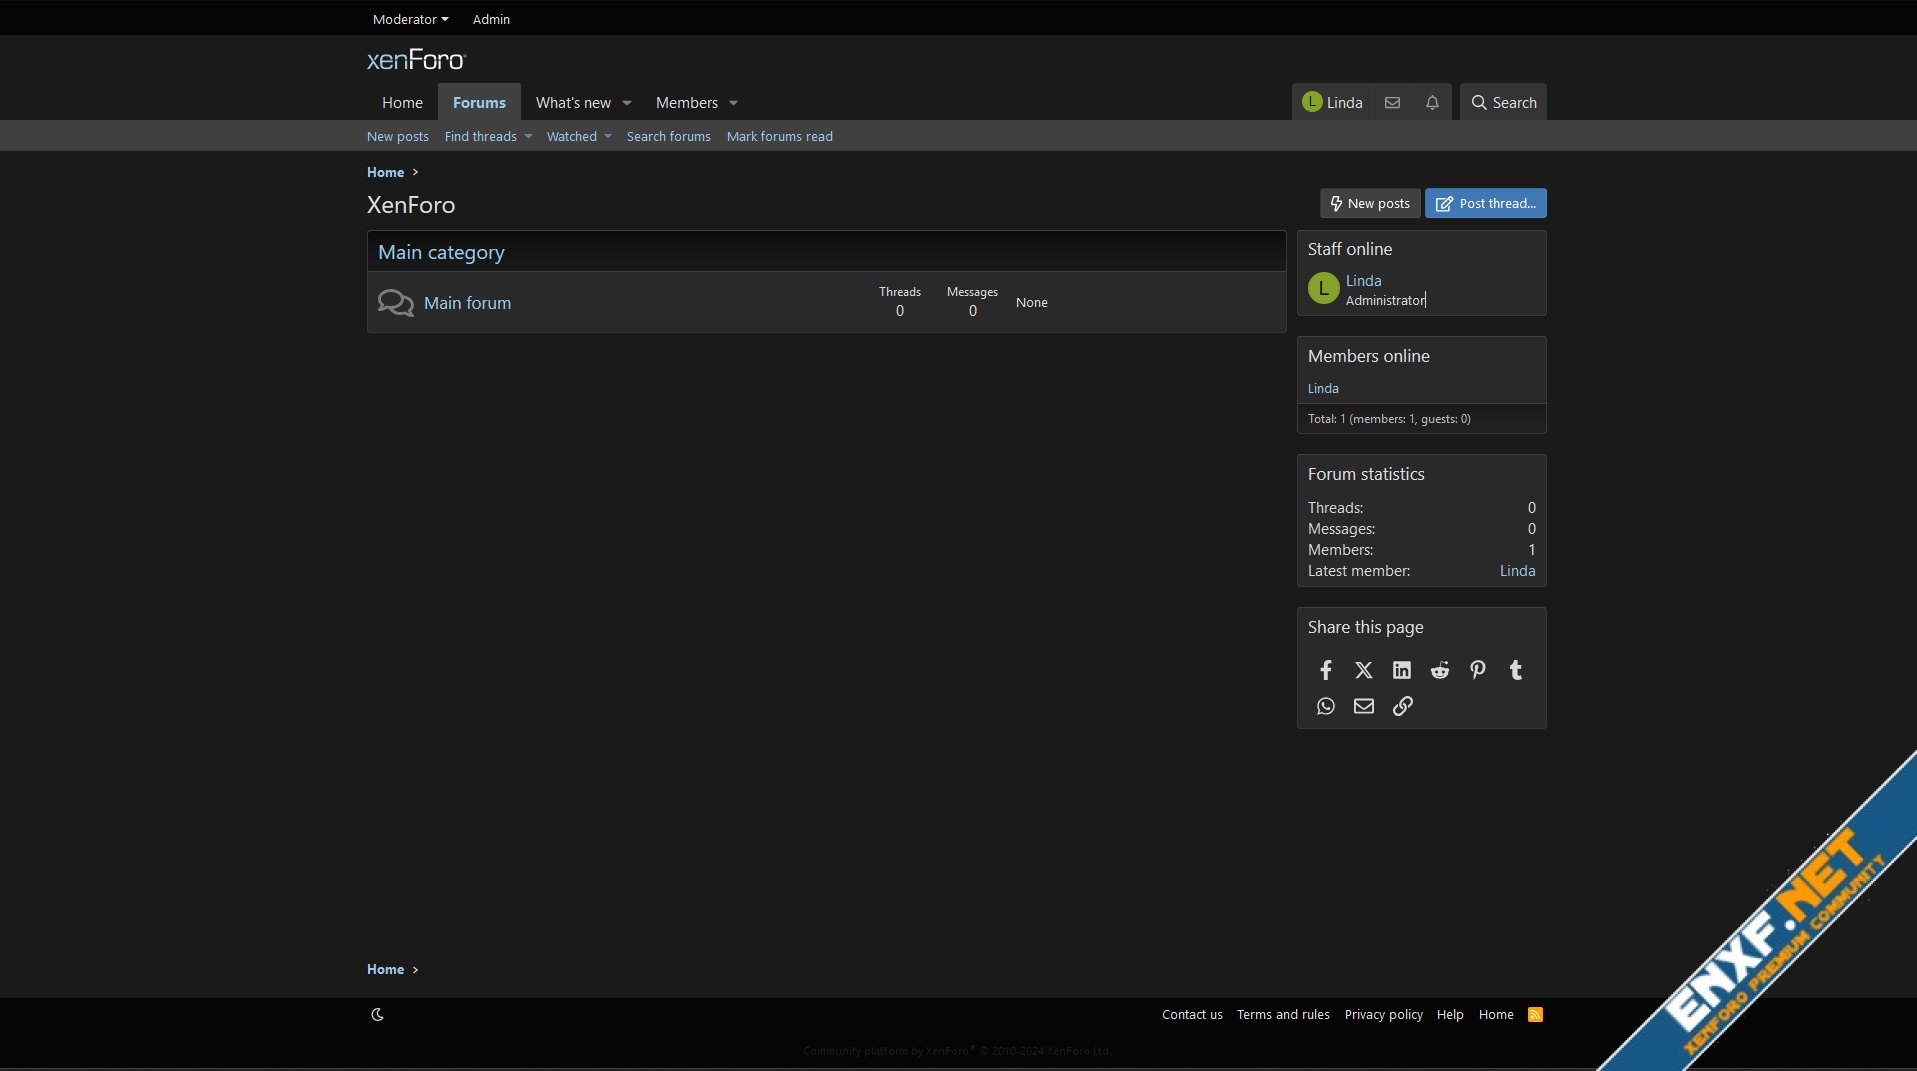Open Linda under Members online
The width and height of the screenshot is (1917, 1071).
pos(1323,388)
